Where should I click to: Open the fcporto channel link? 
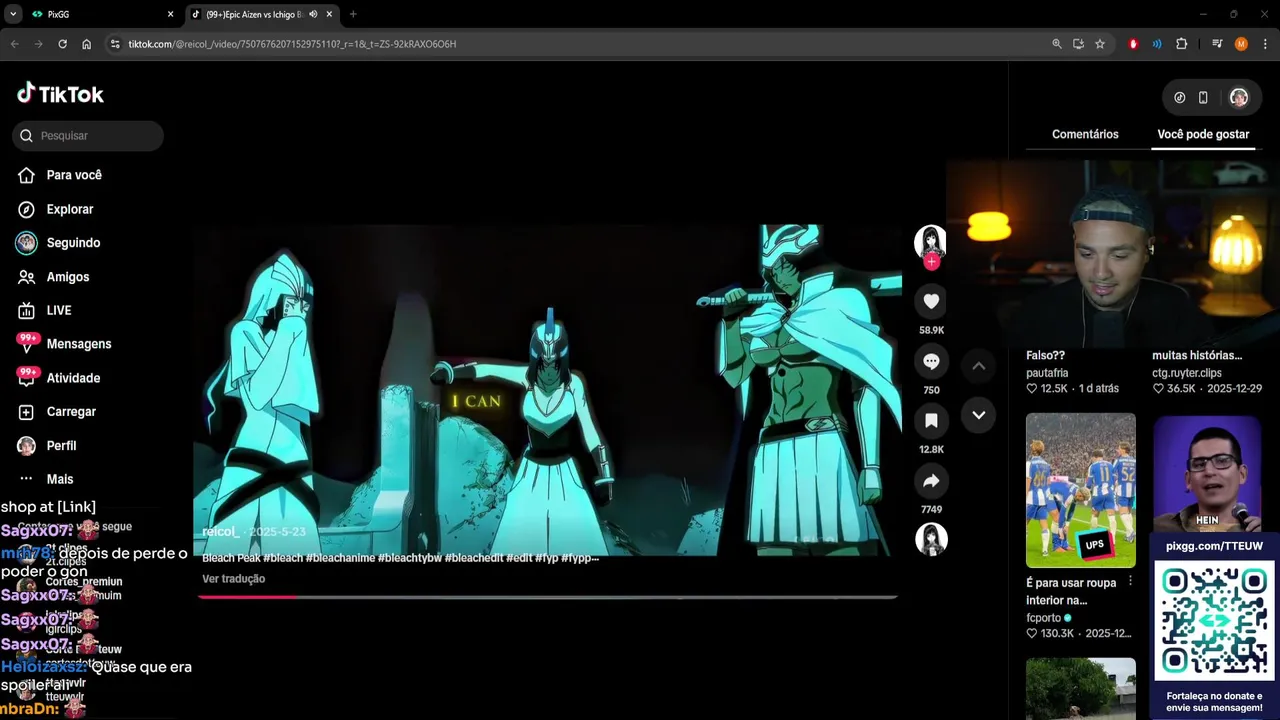click(x=1043, y=618)
